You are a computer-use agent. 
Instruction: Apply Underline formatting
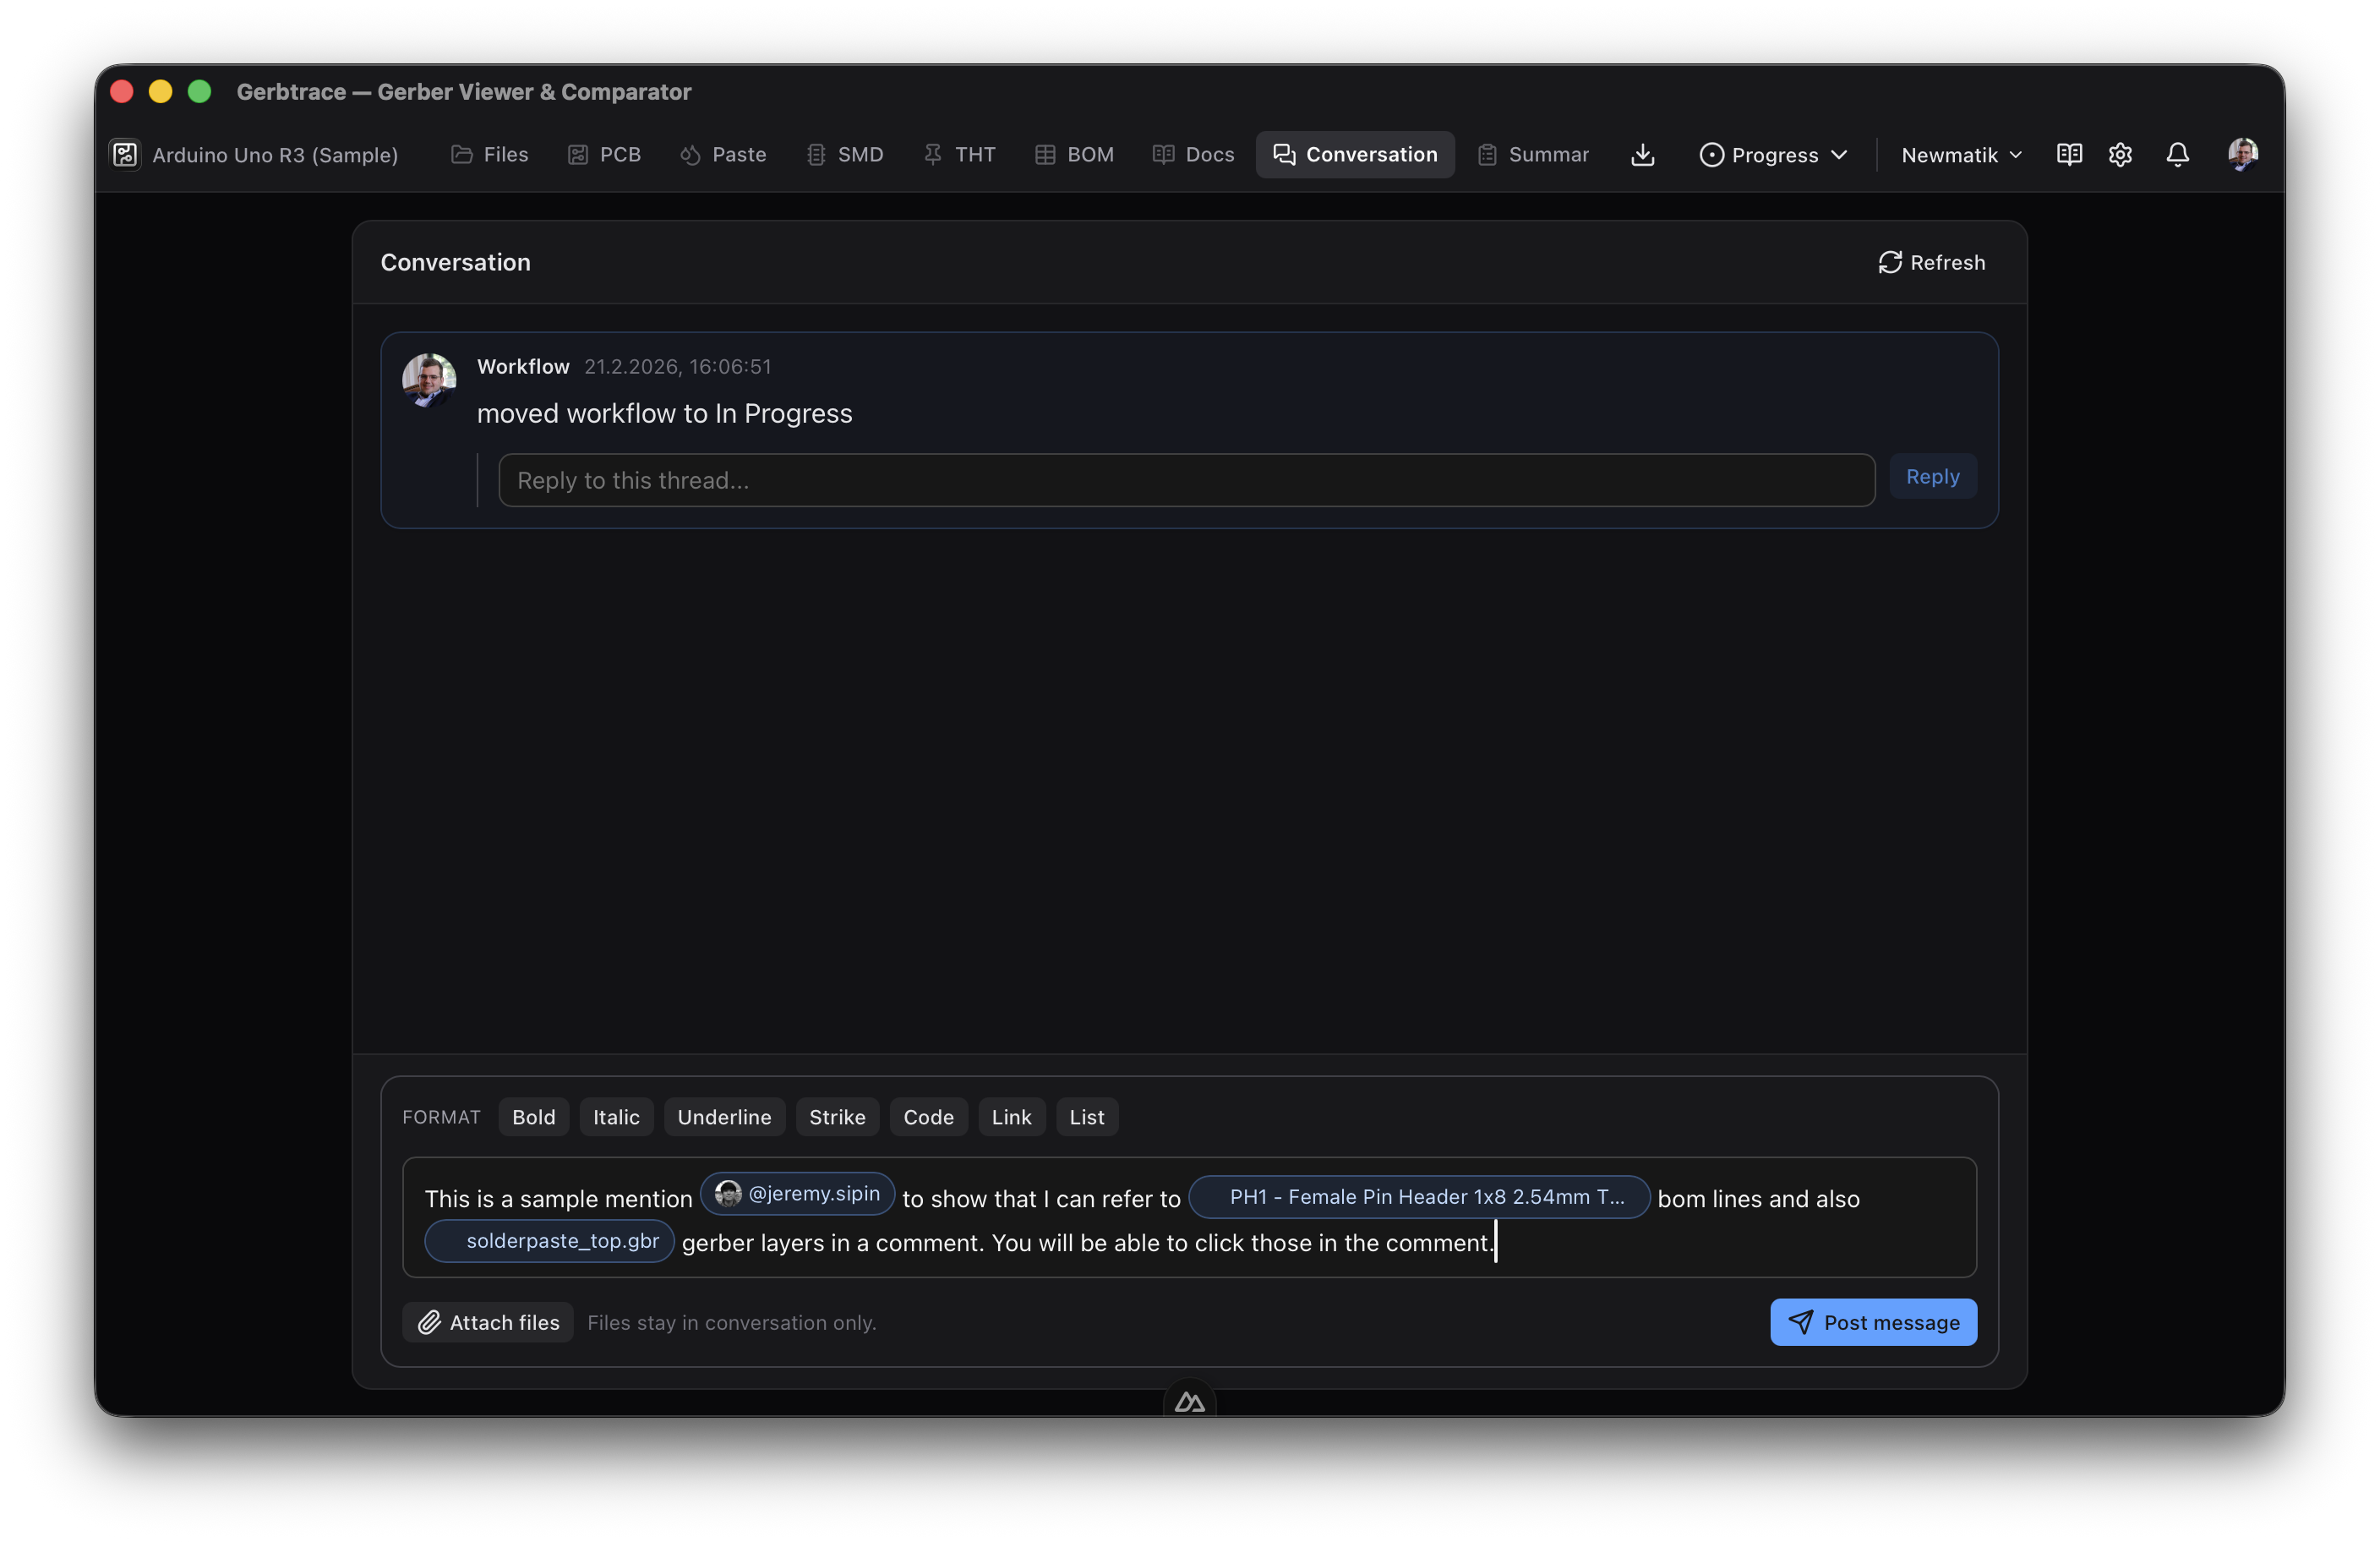[x=724, y=1117]
